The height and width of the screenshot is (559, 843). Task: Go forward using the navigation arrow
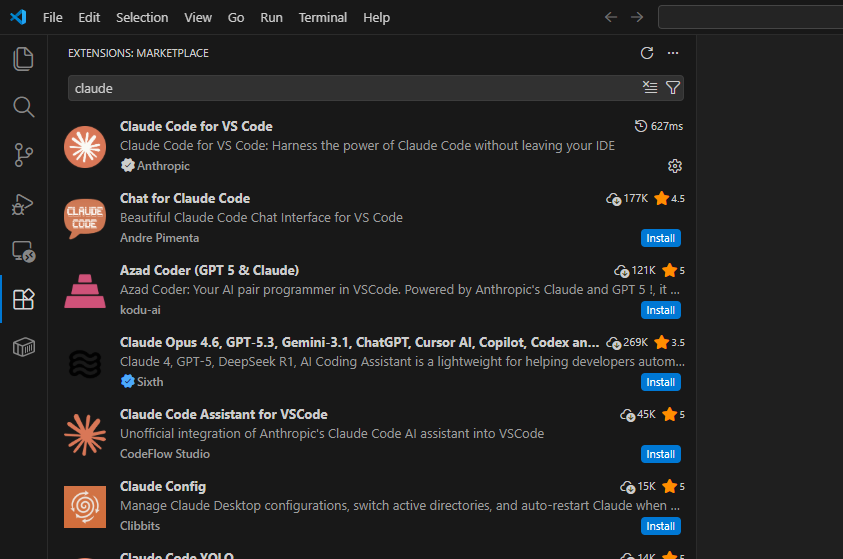[x=637, y=17]
